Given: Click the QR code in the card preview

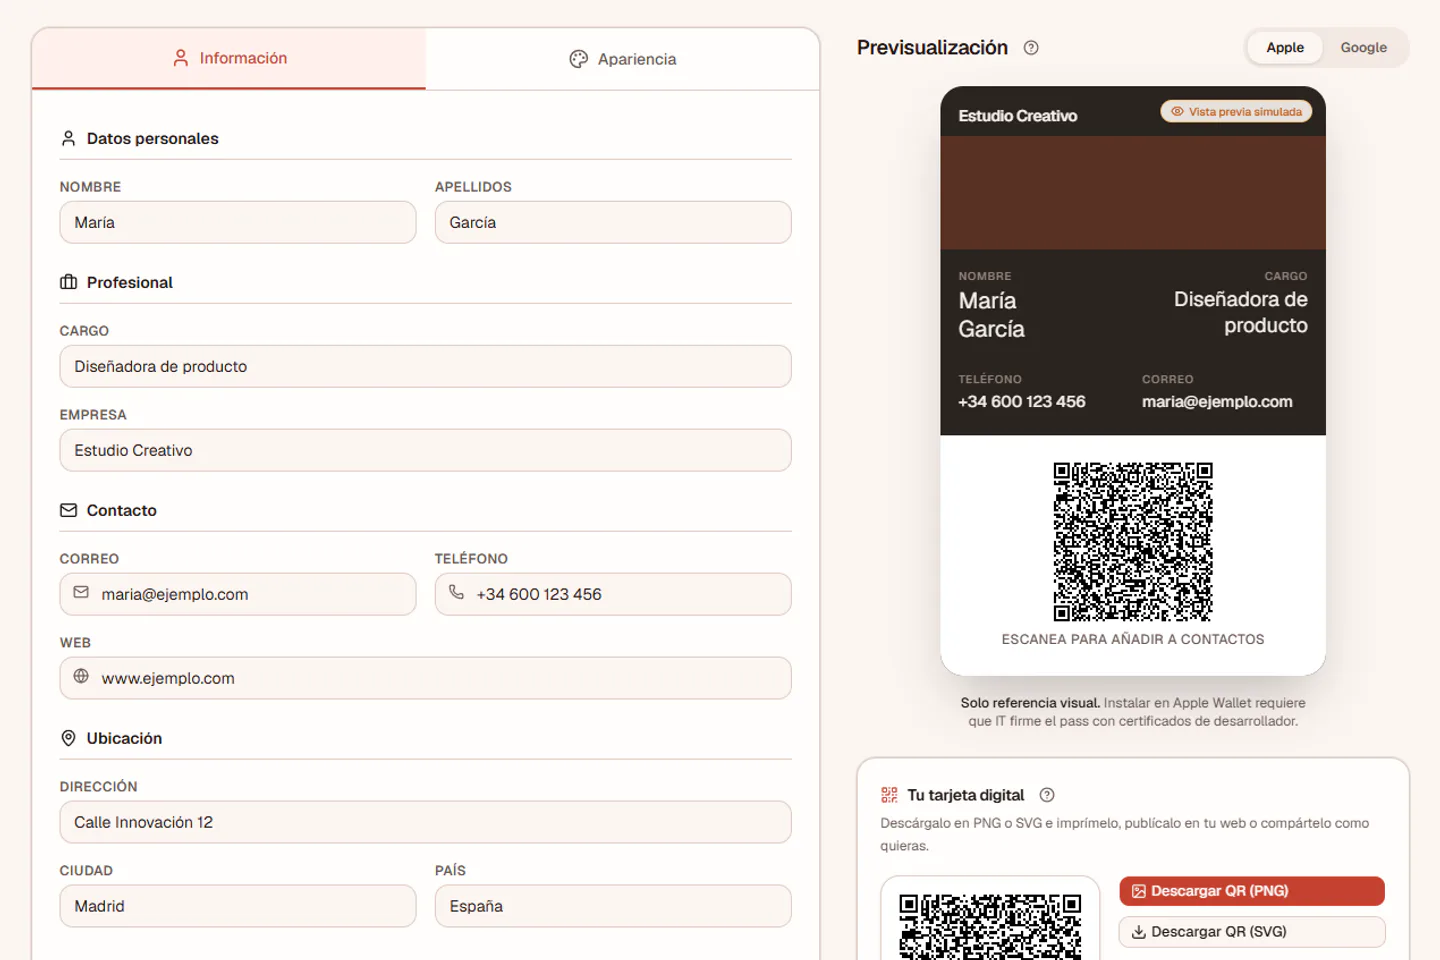Looking at the screenshot, I should (1133, 541).
